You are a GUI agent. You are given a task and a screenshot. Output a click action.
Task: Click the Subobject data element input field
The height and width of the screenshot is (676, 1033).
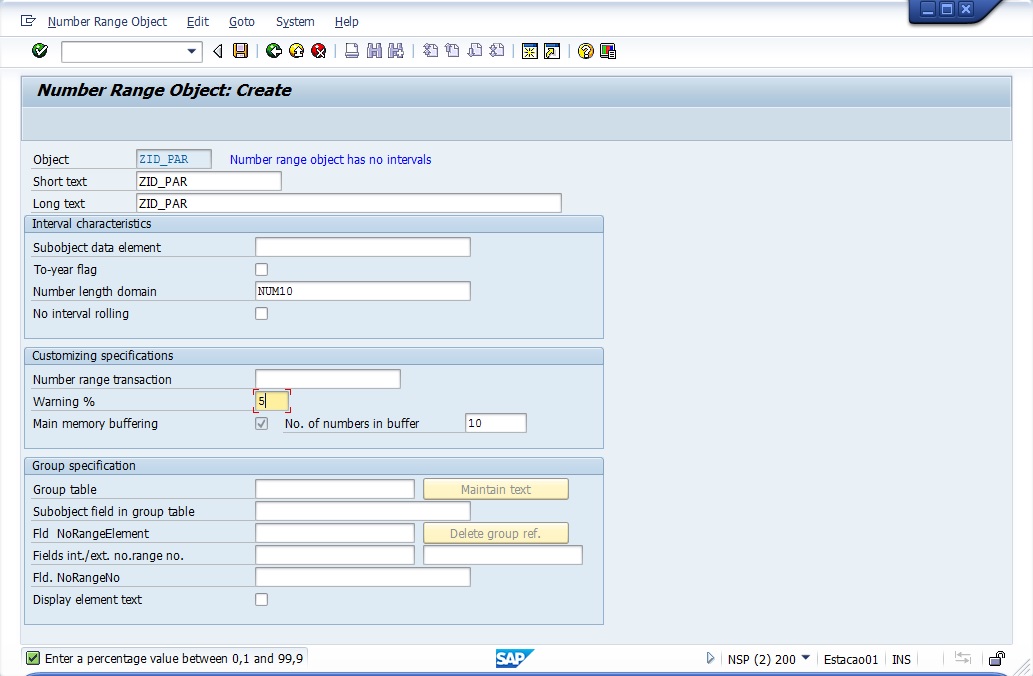362,247
